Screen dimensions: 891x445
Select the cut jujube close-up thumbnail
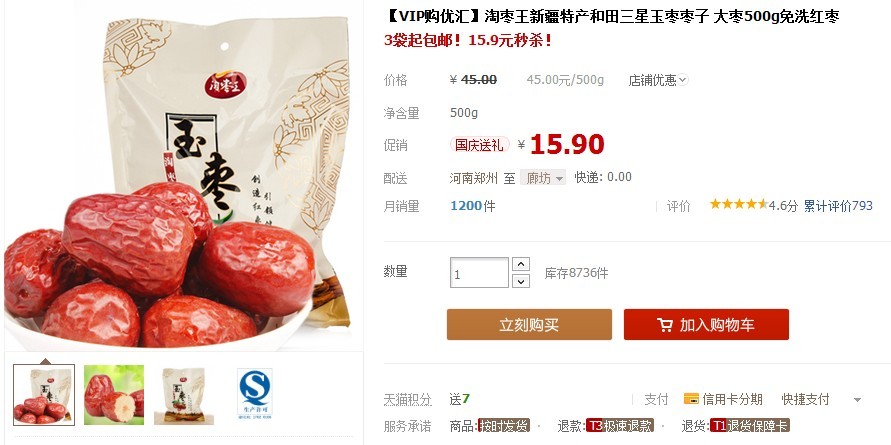(x=114, y=394)
